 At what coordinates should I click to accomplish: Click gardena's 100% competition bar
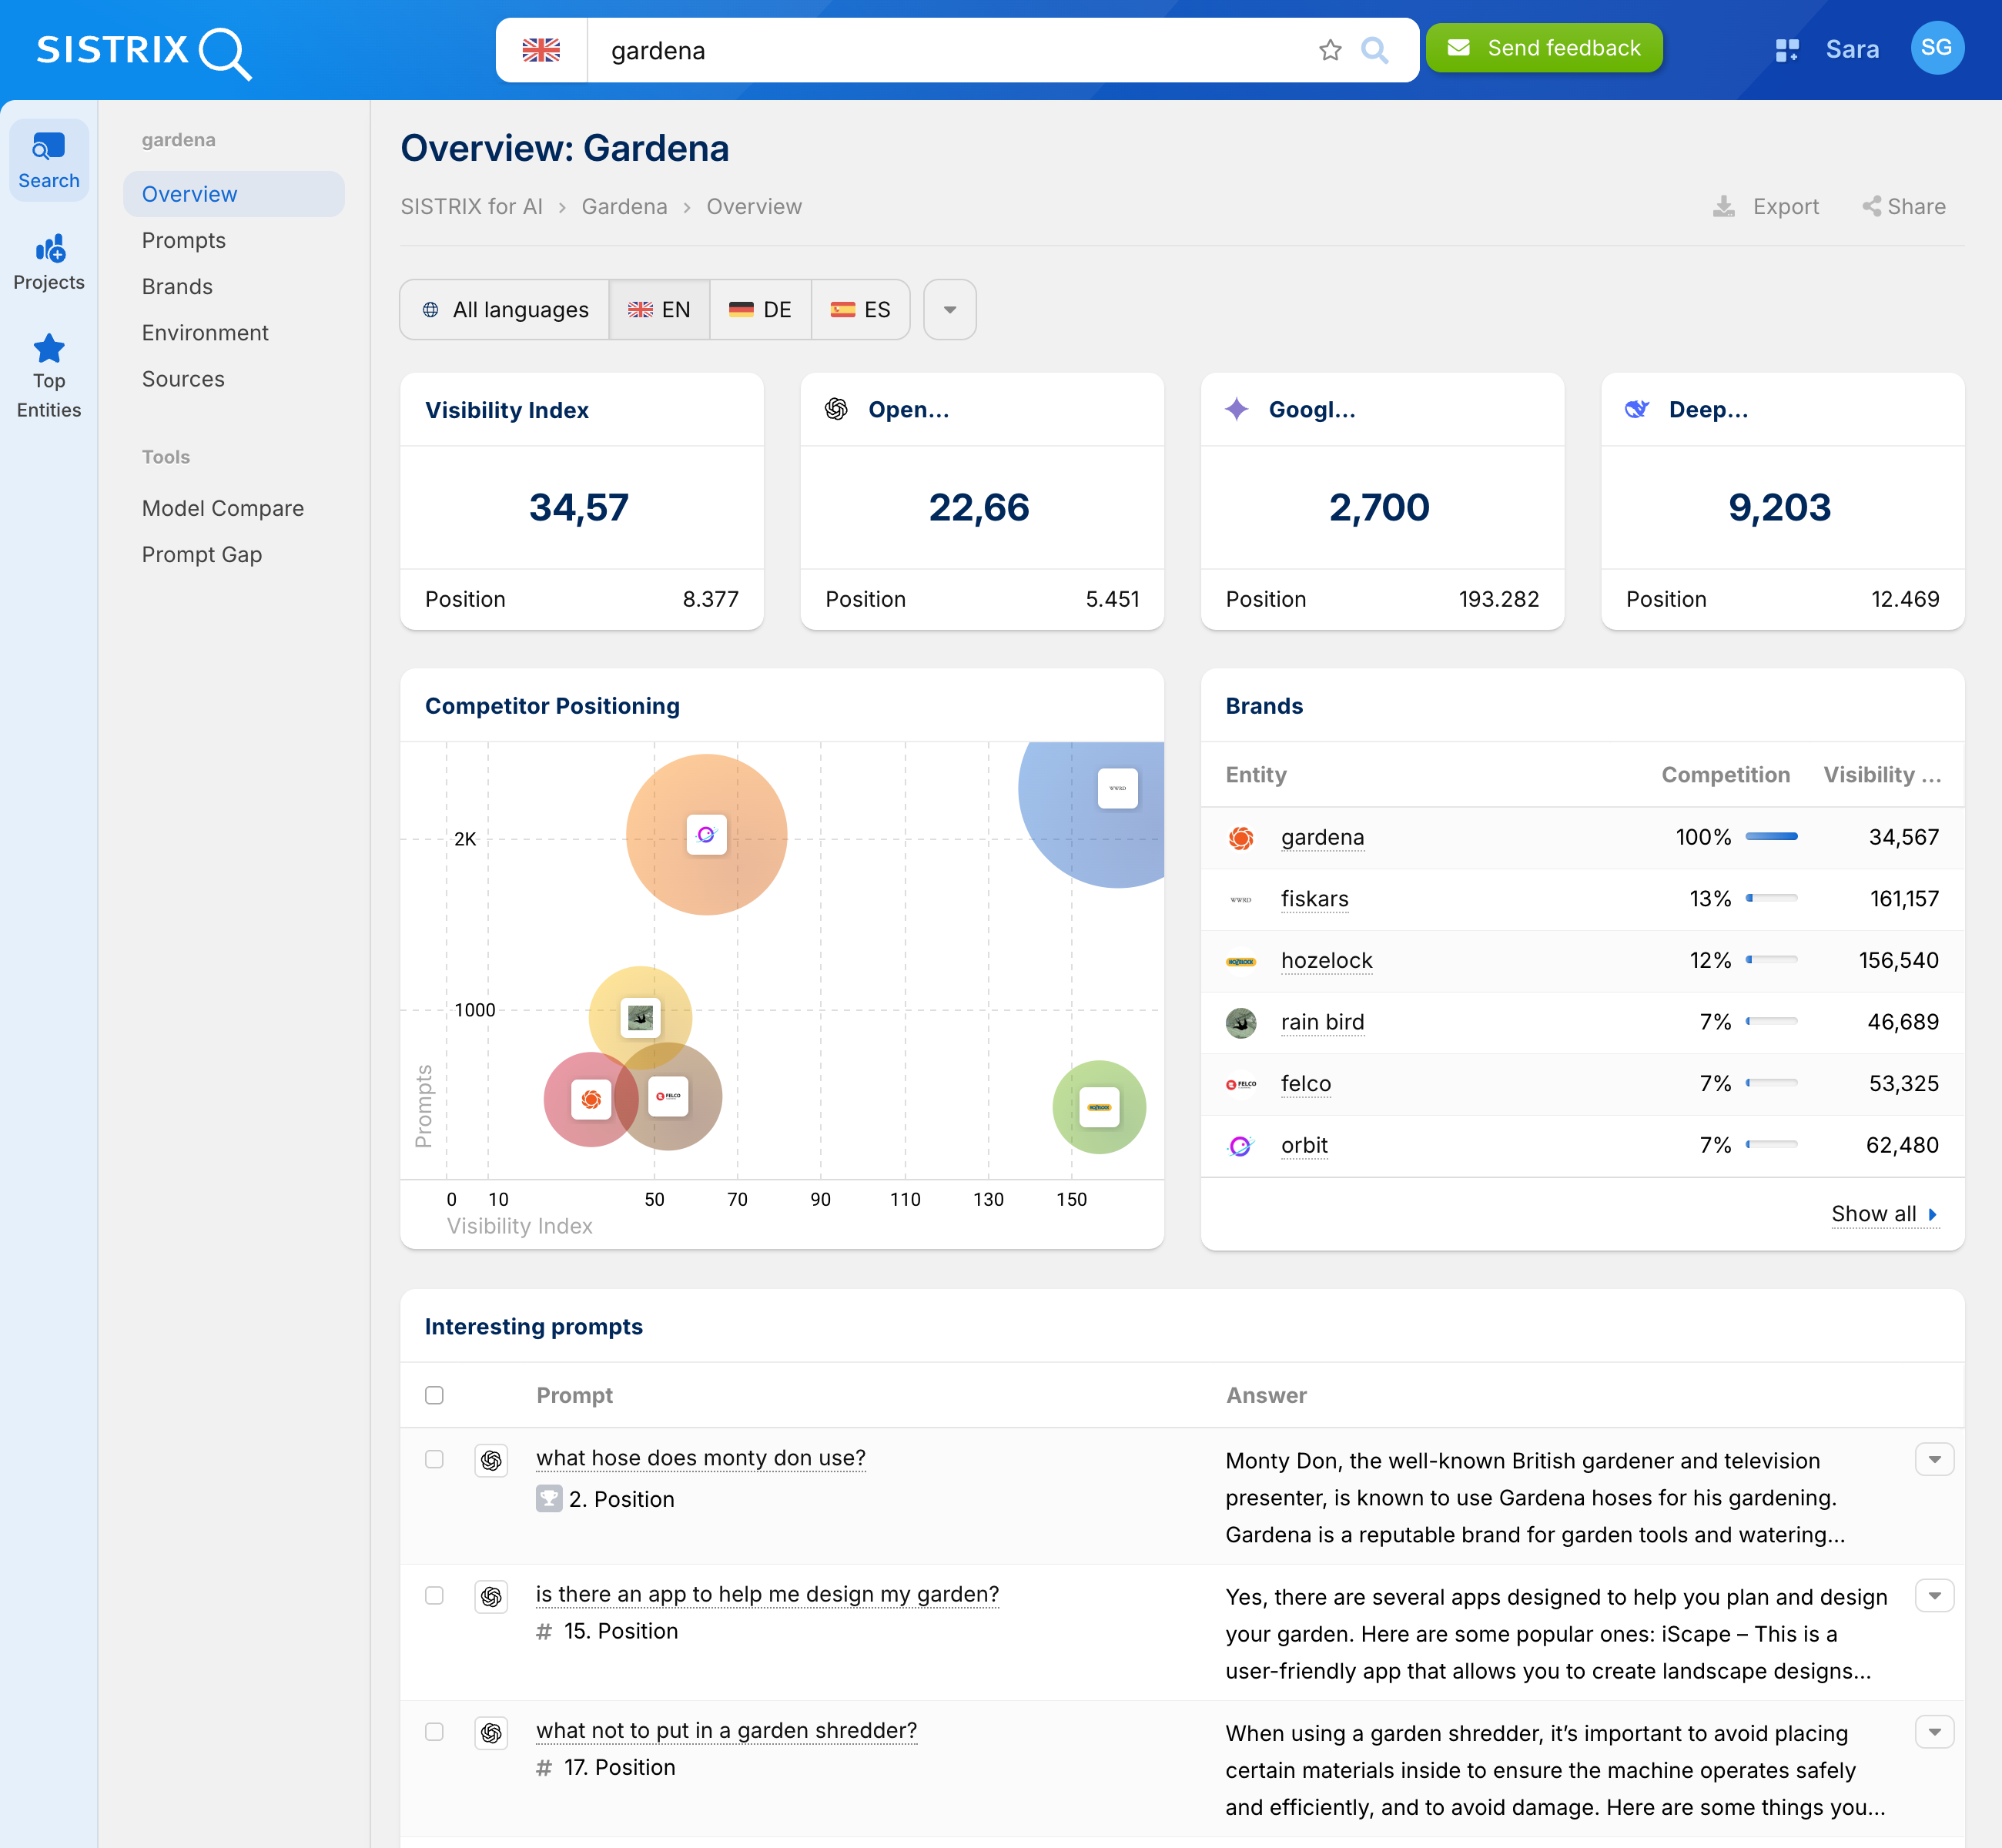click(x=1771, y=837)
